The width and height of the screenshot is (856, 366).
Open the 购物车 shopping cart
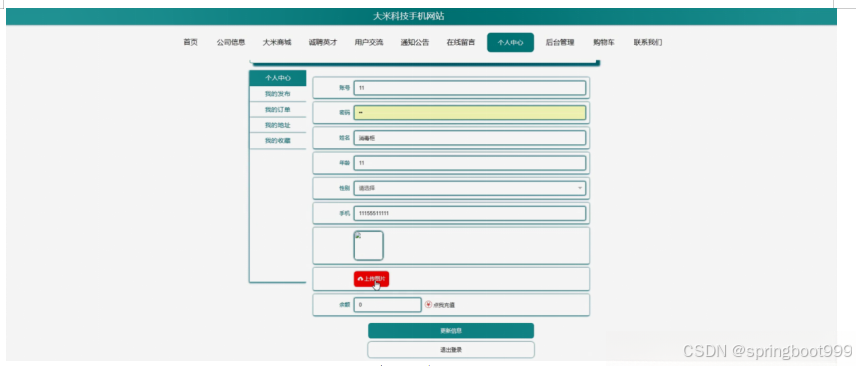point(604,42)
